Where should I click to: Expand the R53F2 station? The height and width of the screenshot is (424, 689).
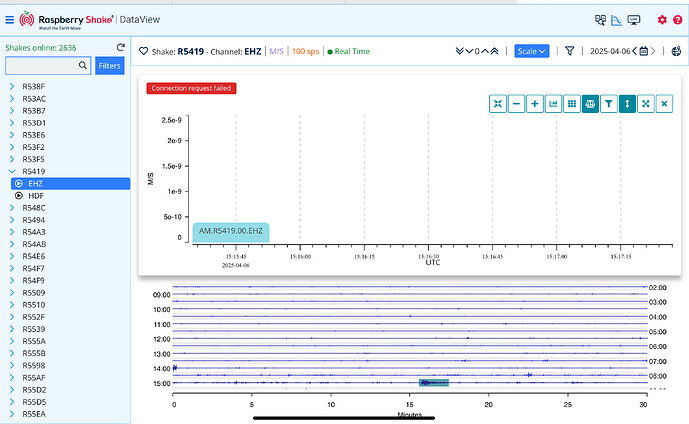12,147
